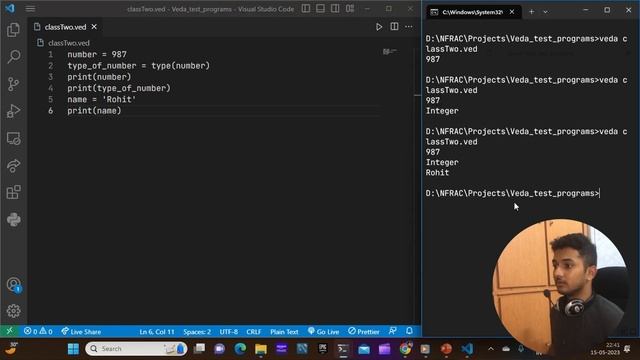Image resolution: width=640 pixels, height=360 pixels.
Task: Open a new terminal tab
Action: pyautogui.click(x=531, y=12)
